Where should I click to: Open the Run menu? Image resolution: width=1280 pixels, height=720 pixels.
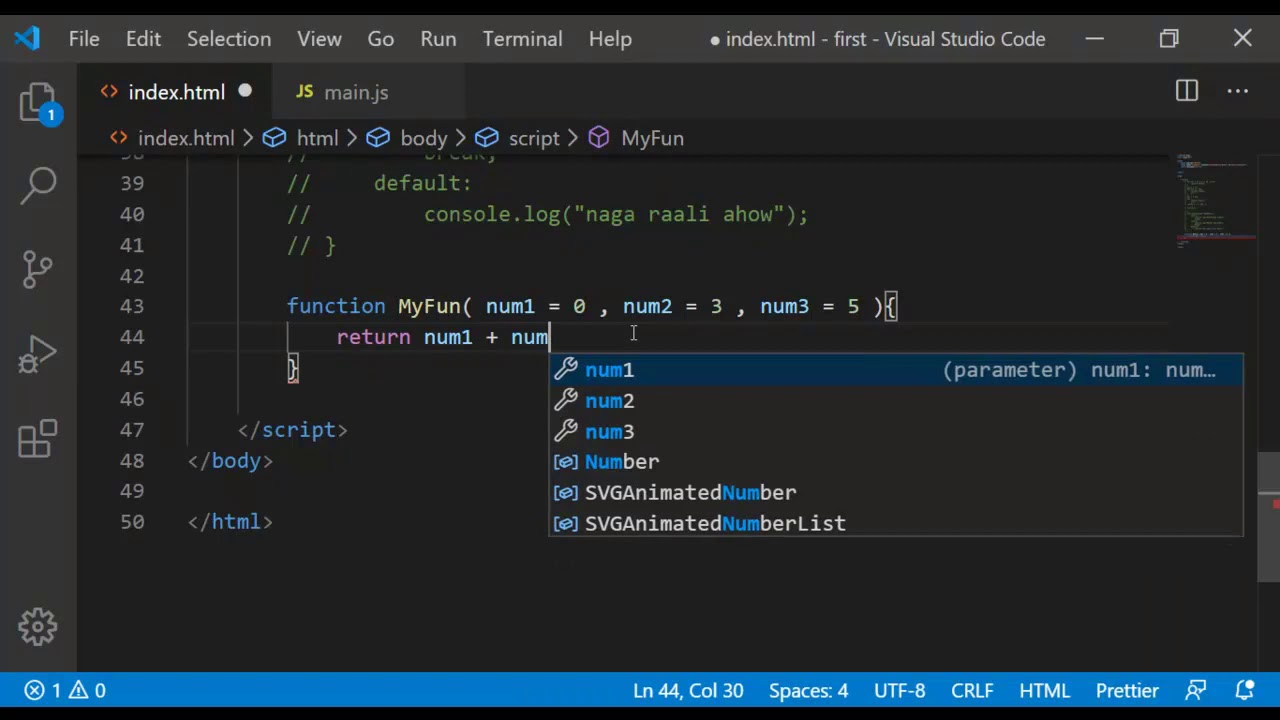[x=438, y=39]
